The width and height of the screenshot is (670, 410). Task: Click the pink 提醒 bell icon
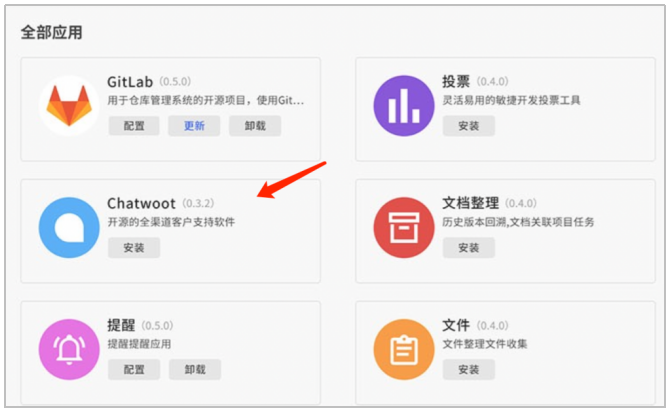click(x=69, y=349)
